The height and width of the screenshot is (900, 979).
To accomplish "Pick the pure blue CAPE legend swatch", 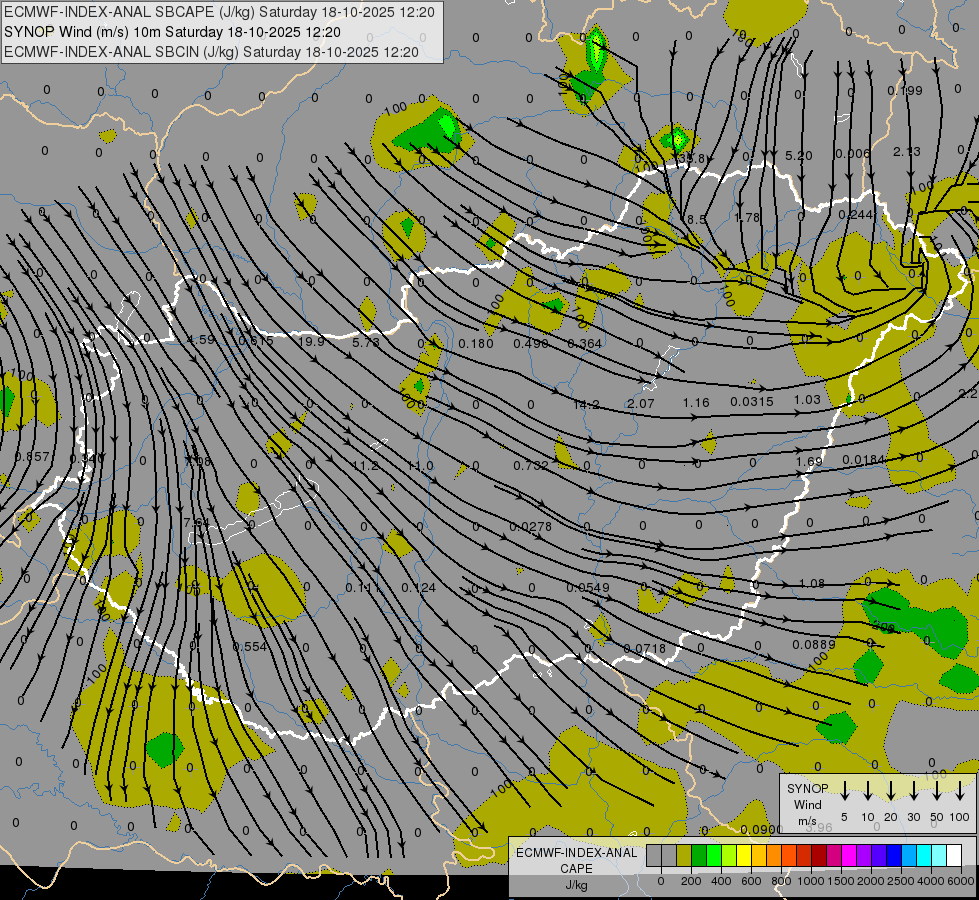I will 894,855.
